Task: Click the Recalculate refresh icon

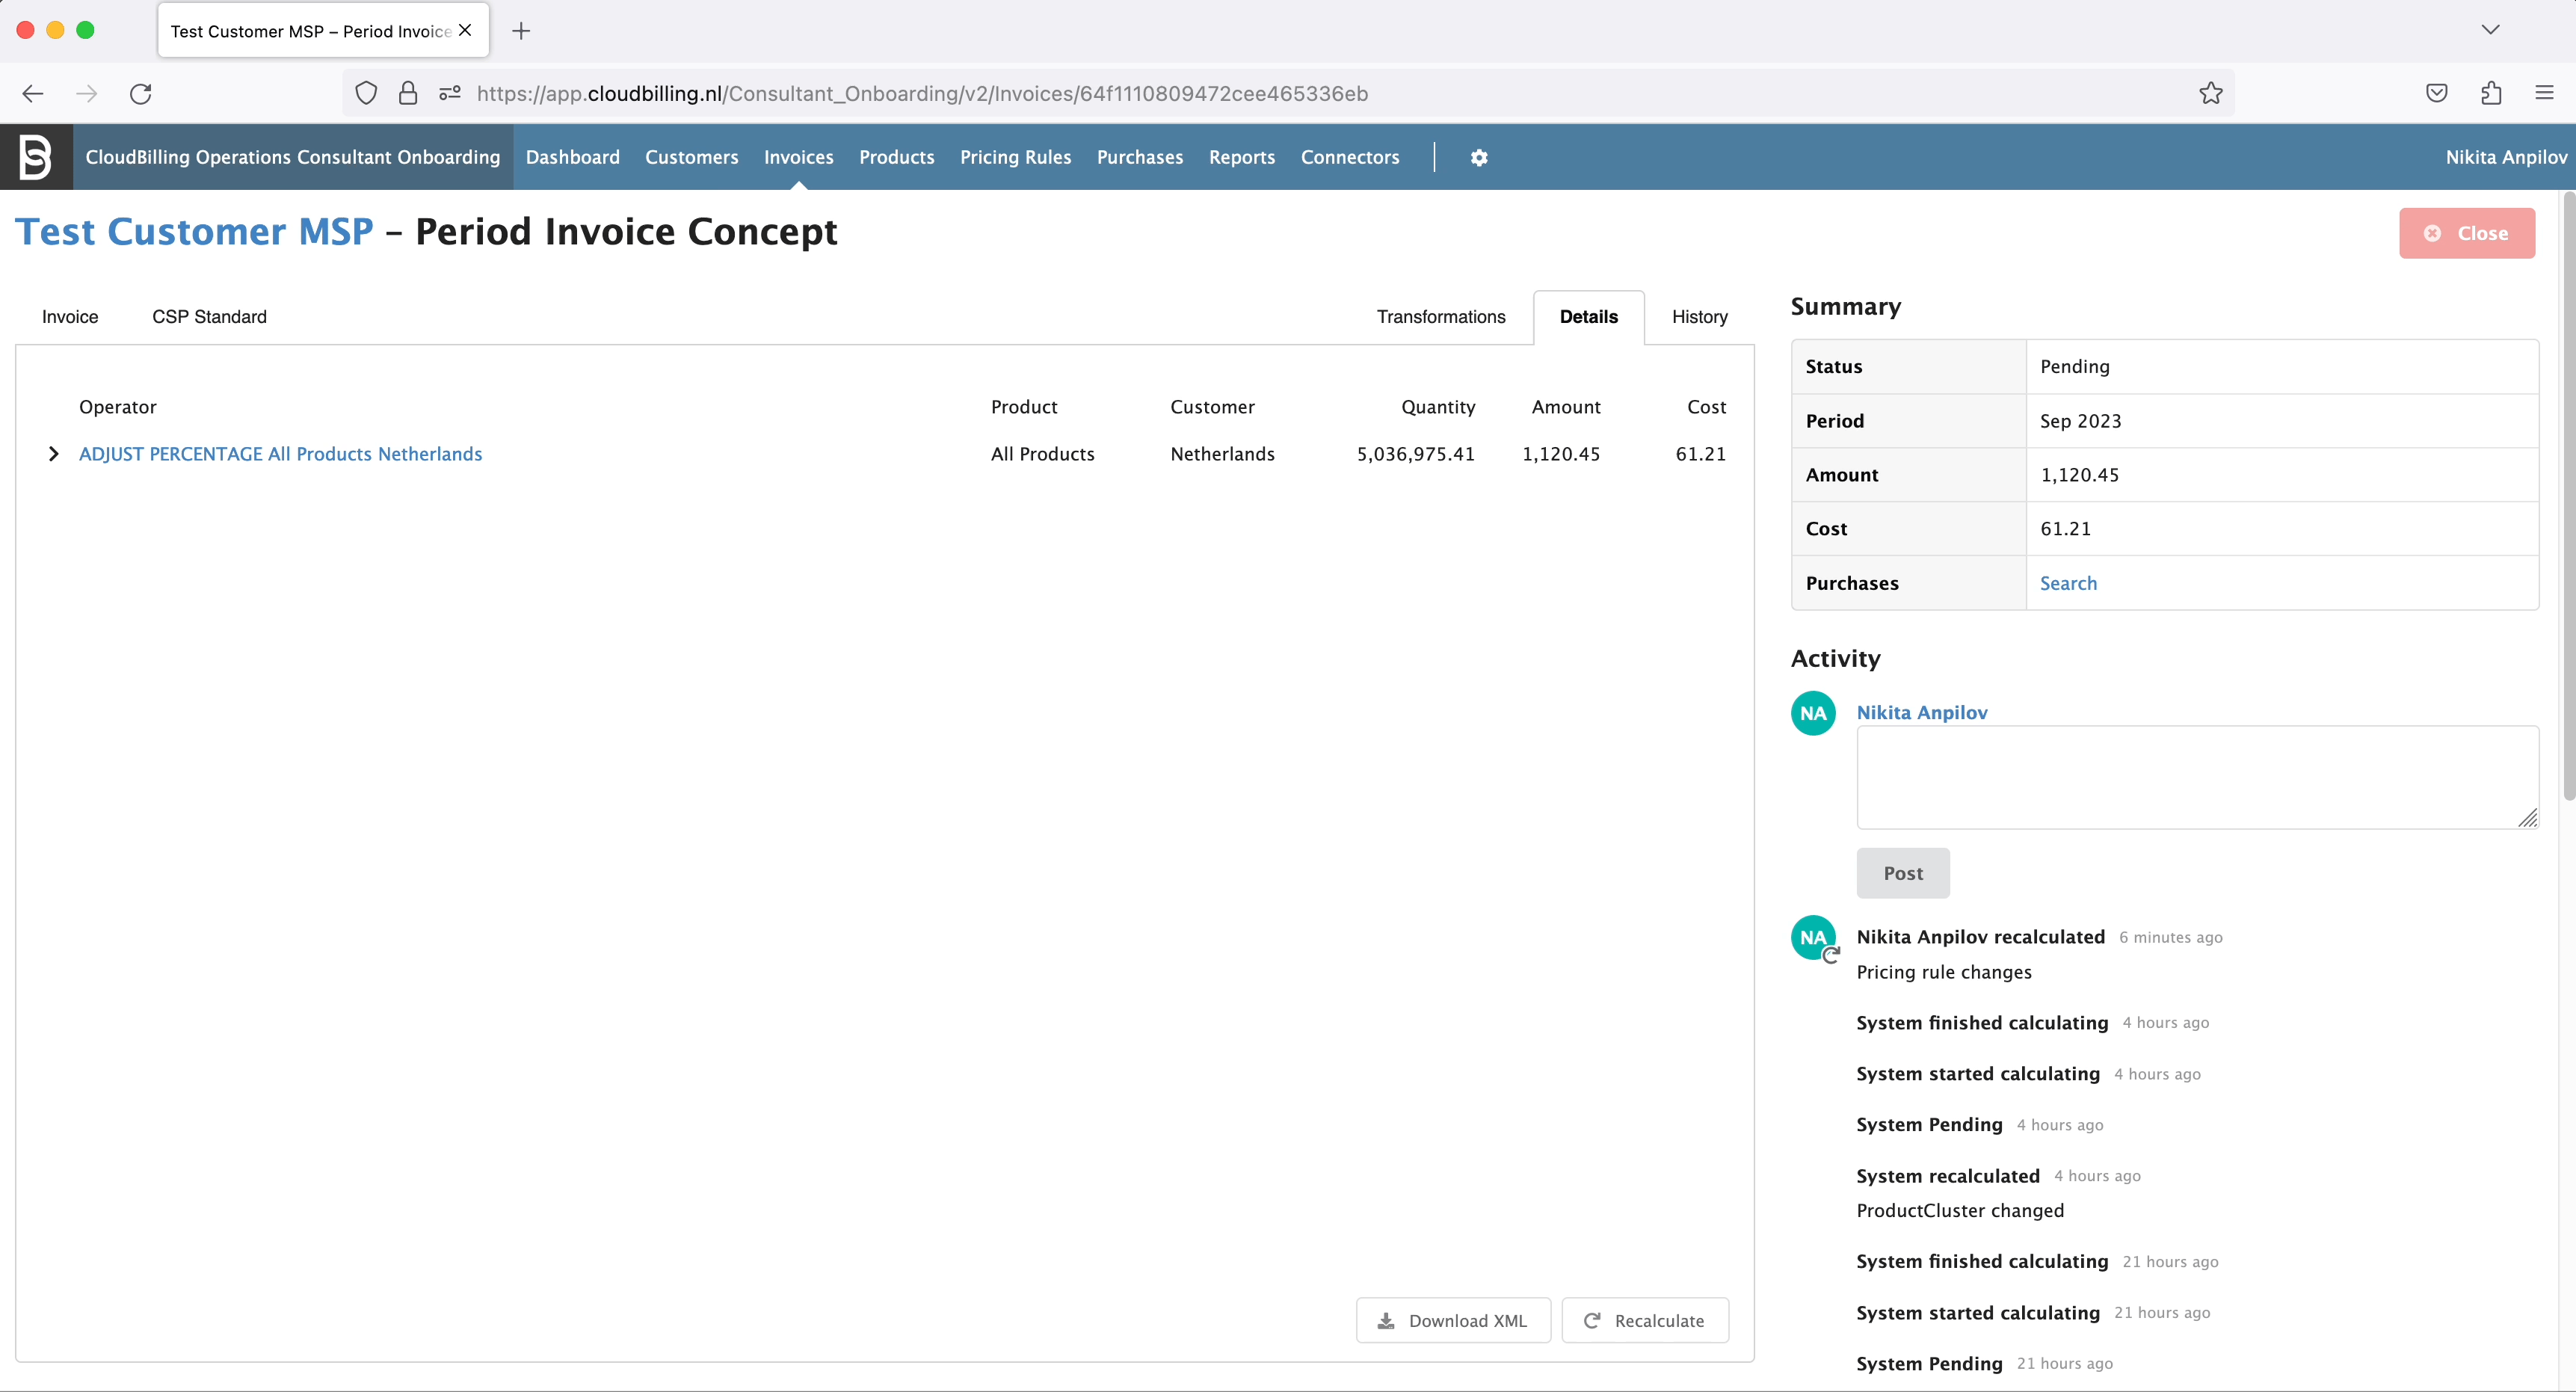Action: point(1593,1320)
